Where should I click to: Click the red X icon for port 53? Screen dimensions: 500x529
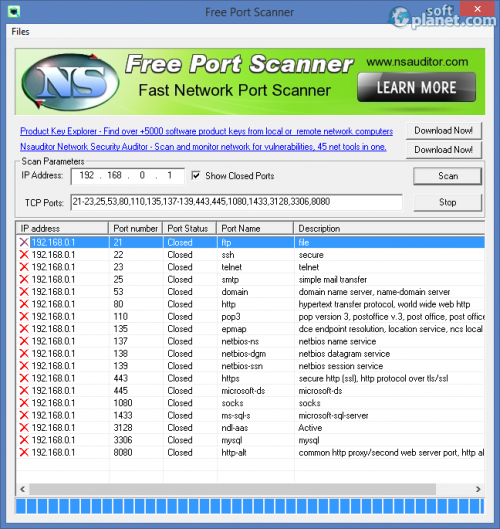pyautogui.click(x=24, y=292)
